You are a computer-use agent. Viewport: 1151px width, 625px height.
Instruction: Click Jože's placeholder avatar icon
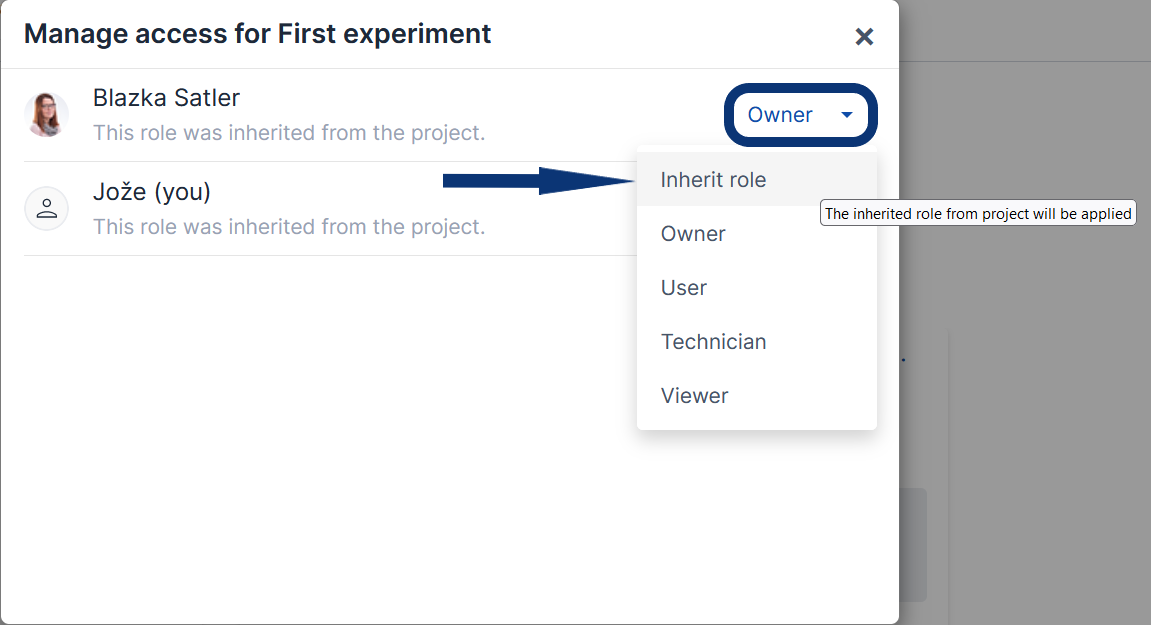point(46,209)
